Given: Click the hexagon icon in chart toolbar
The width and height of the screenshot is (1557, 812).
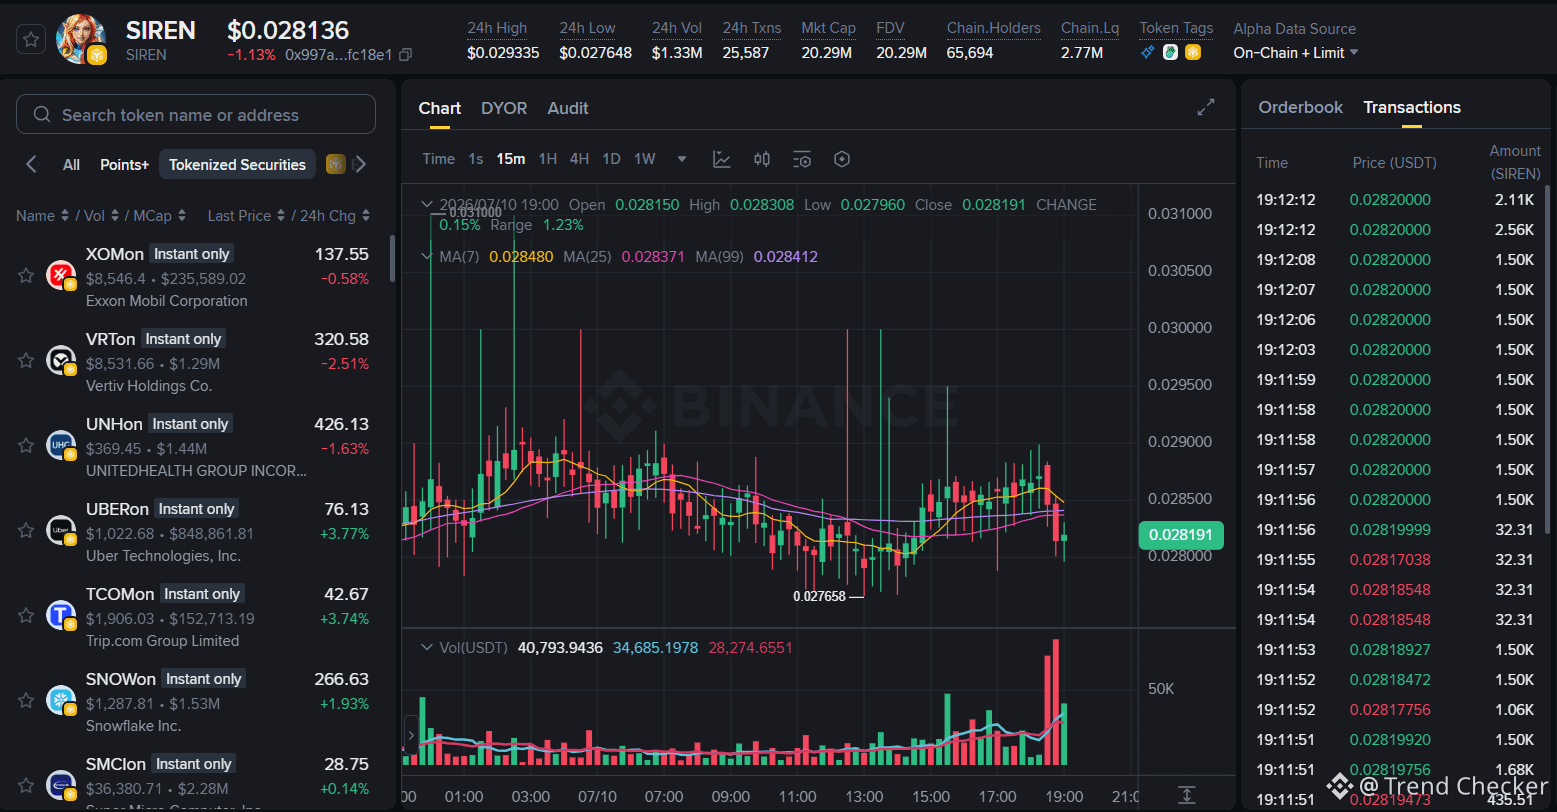Looking at the screenshot, I should (x=842, y=159).
